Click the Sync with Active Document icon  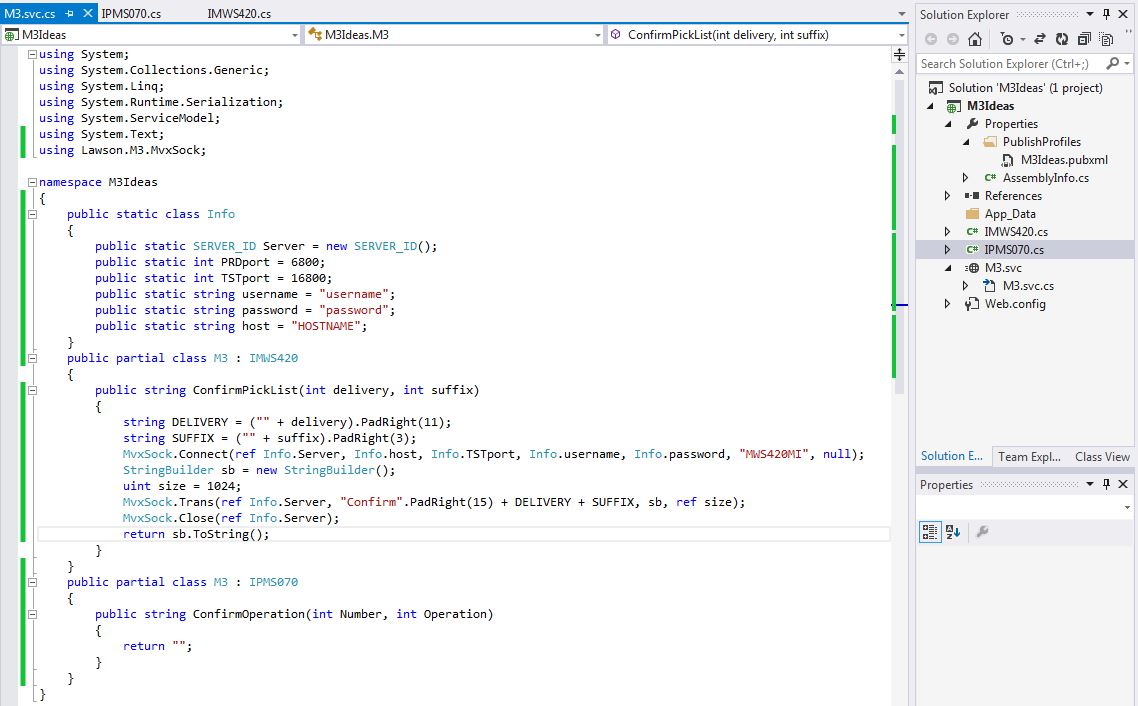pyautogui.click(x=1041, y=39)
